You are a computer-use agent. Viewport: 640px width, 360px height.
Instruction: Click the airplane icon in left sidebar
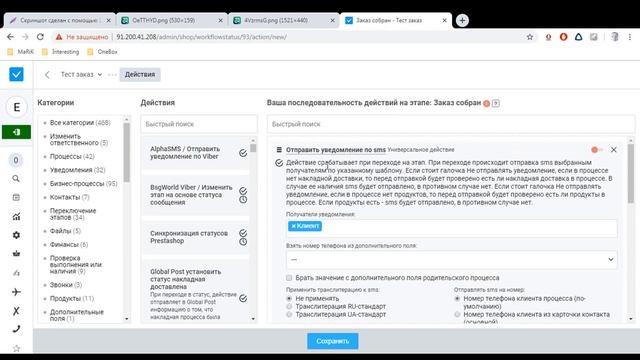[16, 292]
